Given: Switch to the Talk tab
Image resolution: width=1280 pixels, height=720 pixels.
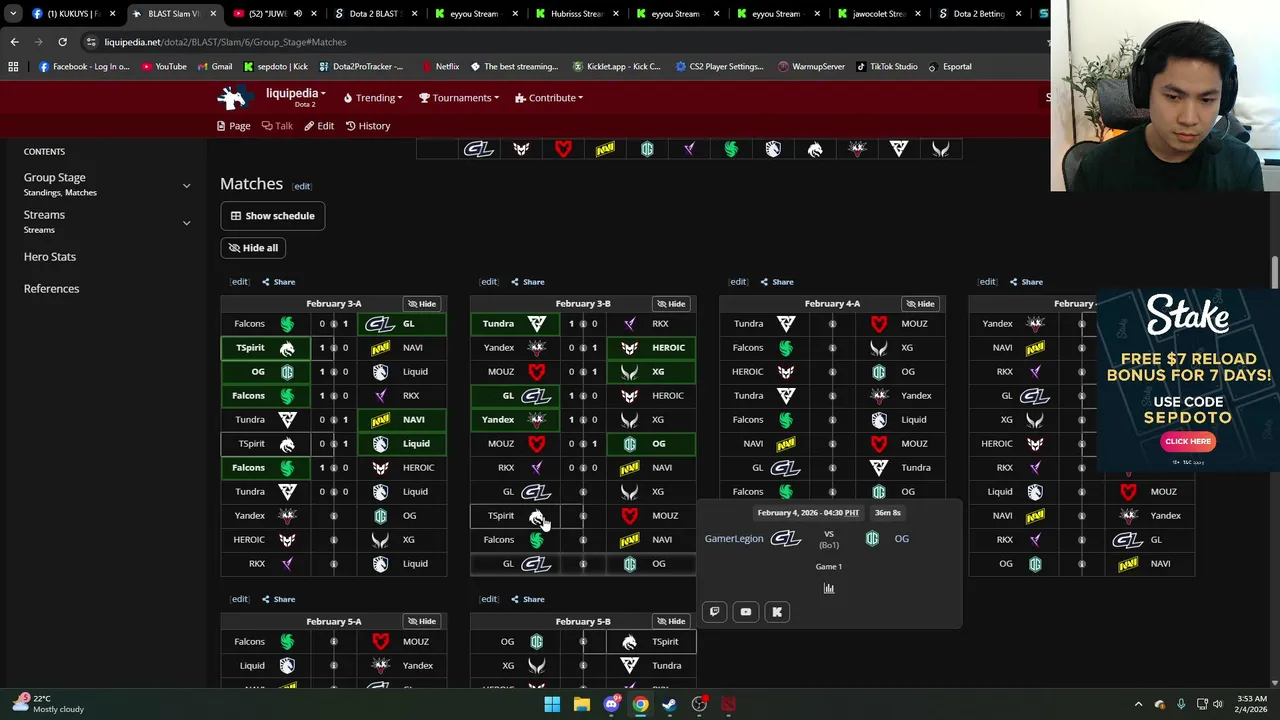Looking at the screenshot, I should (x=277, y=126).
